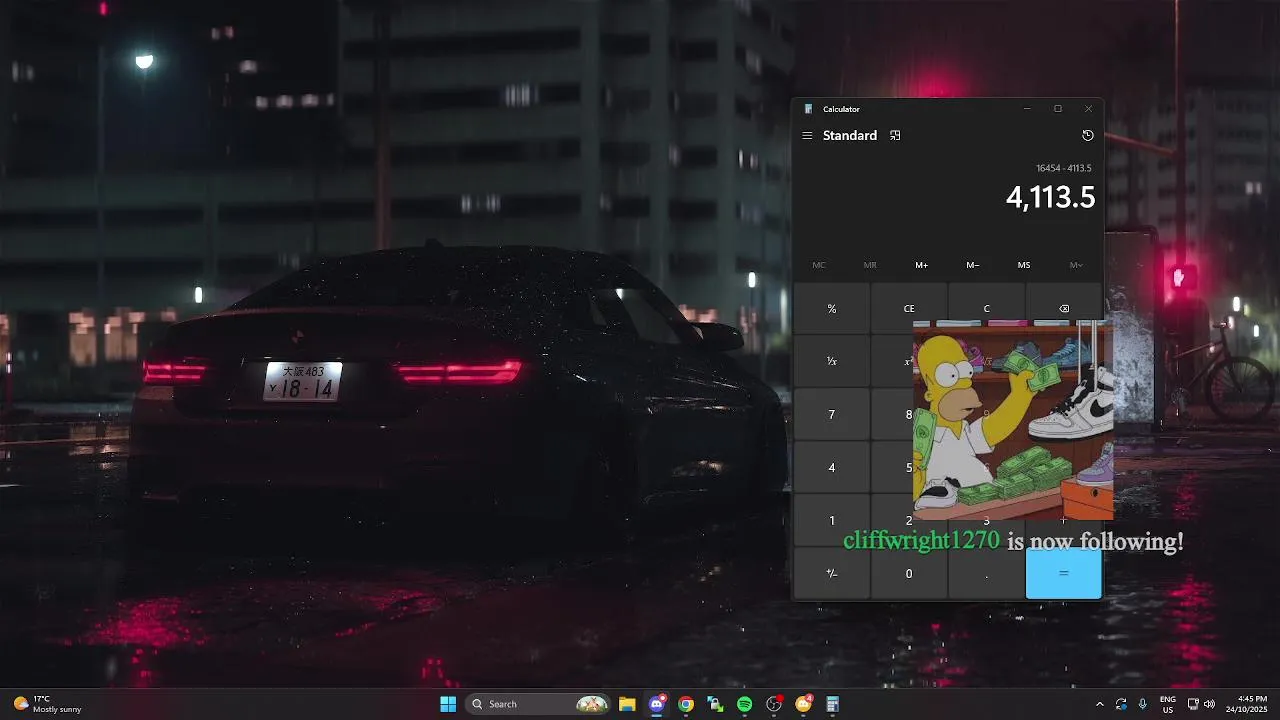Minimize the Calculator window
This screenshot has width=1280, height=720.
pos(1027,109)
